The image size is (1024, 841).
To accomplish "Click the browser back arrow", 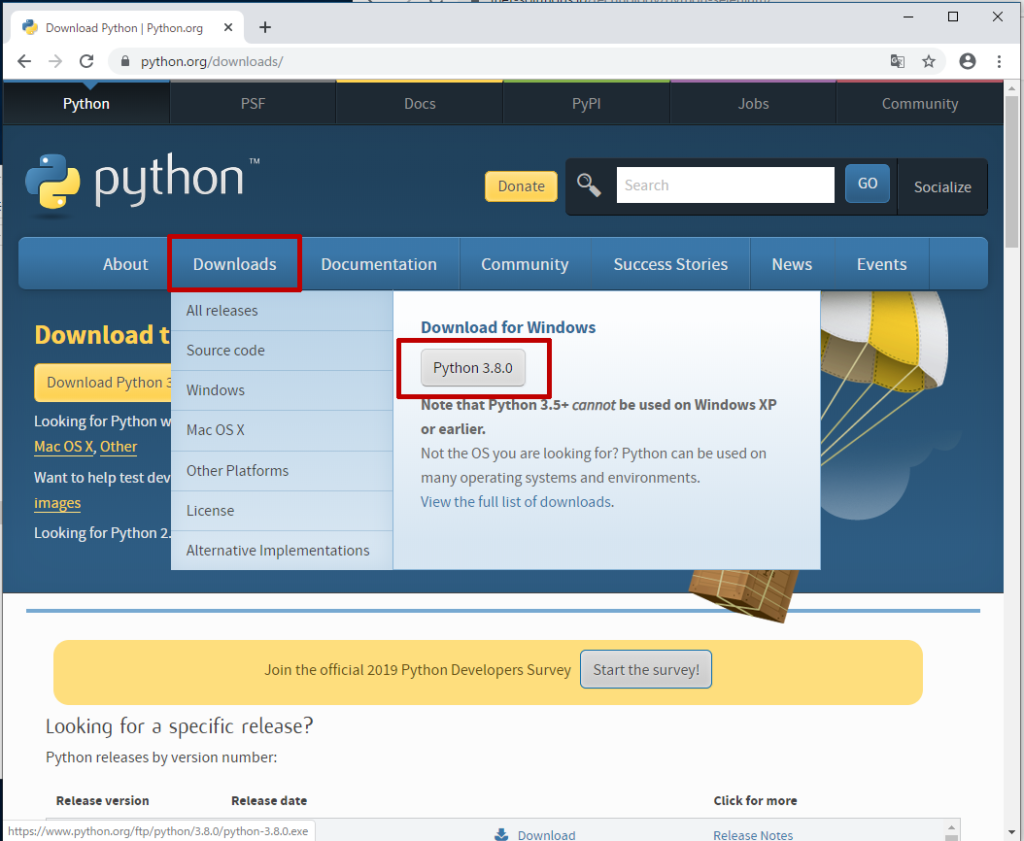I will point(24,61).
